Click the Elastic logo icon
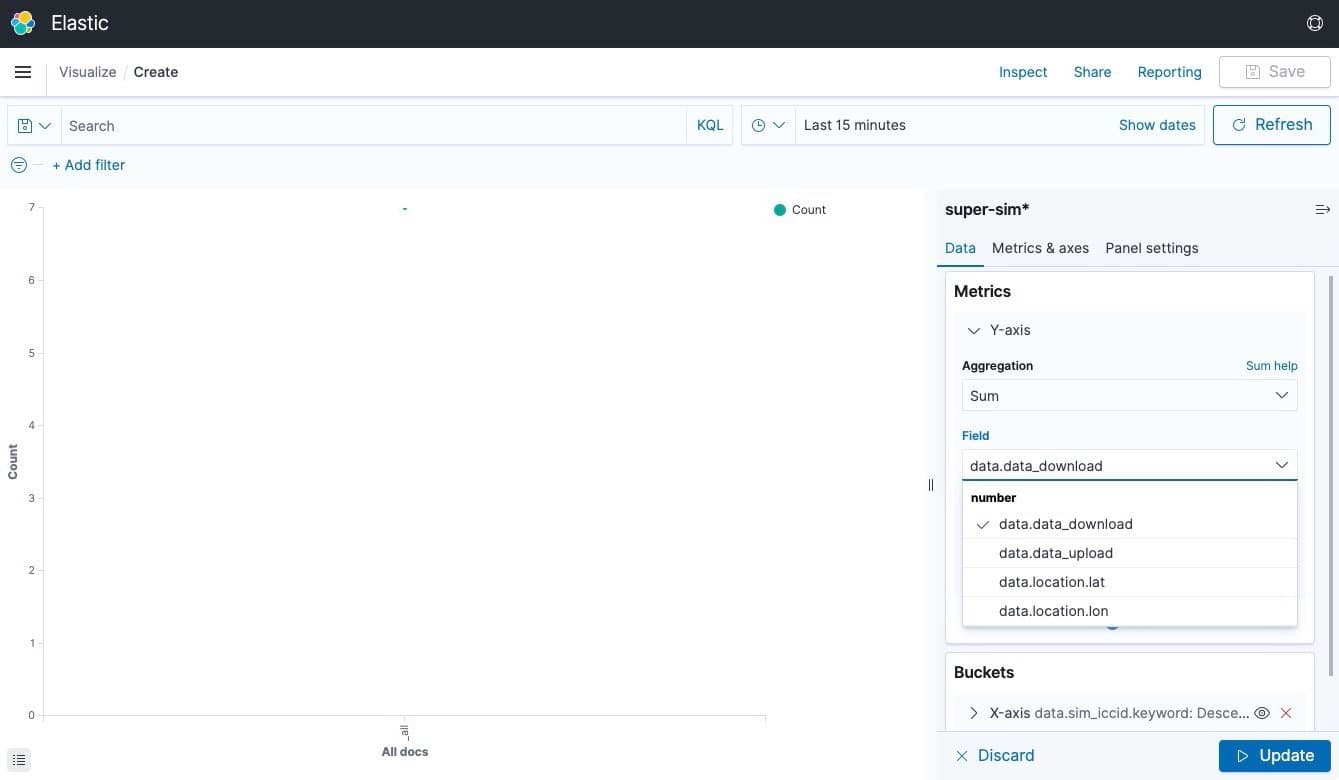The image size is (1339, 780). [x=23, y=23]
